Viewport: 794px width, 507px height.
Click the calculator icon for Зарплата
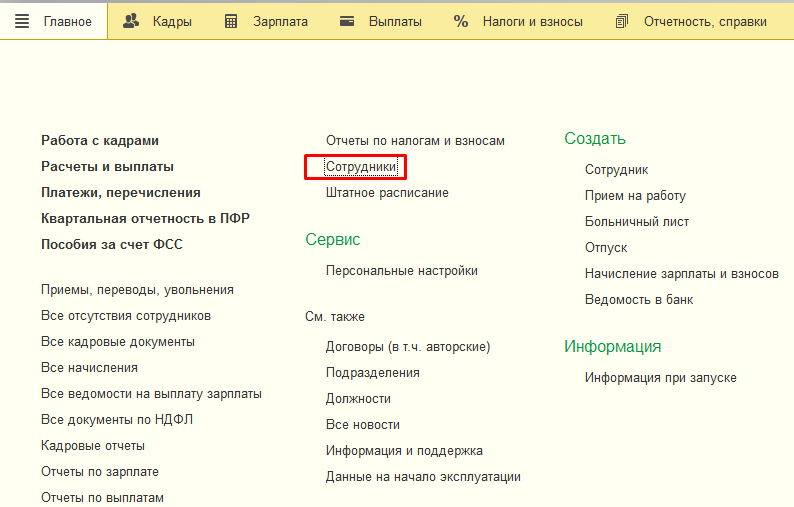(231, 21)
